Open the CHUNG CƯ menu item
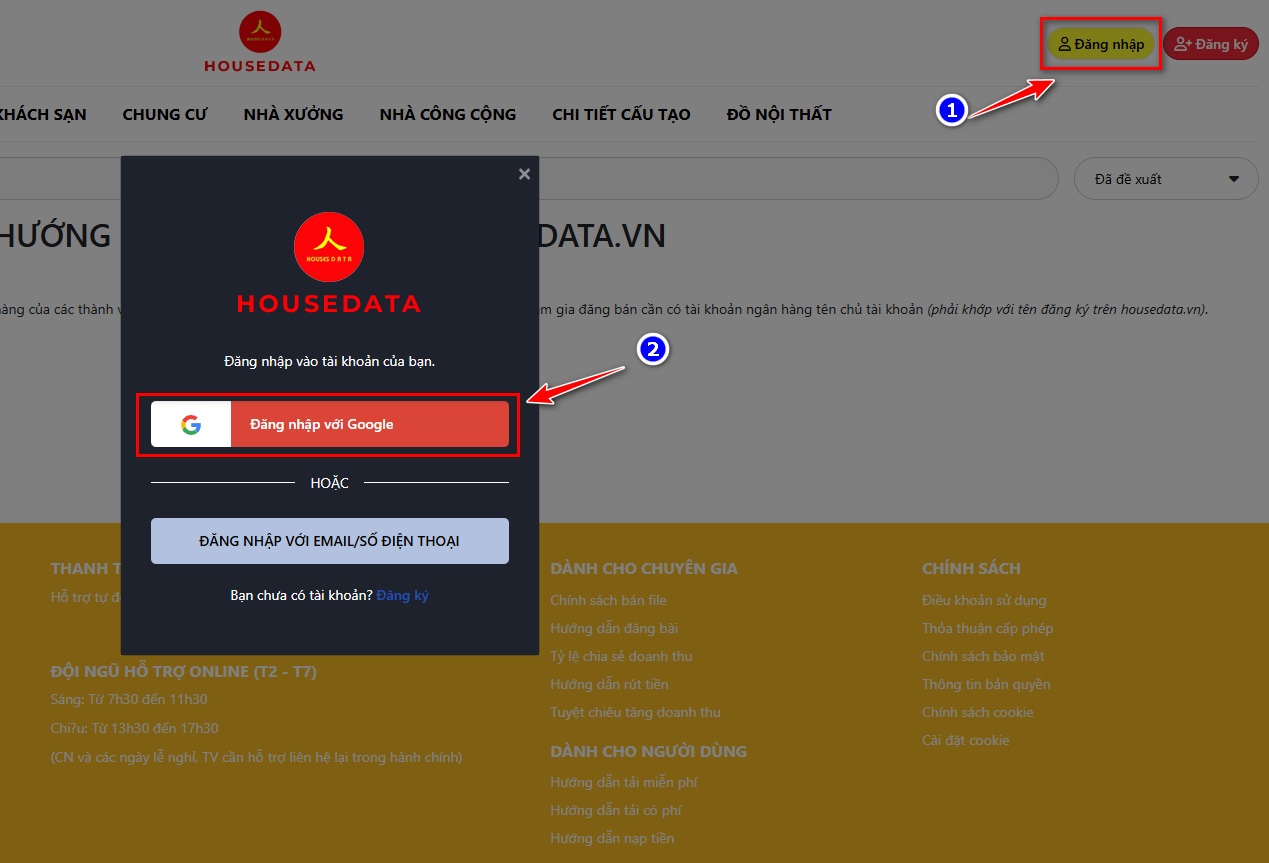1269x863 pixels. point(165,114)
